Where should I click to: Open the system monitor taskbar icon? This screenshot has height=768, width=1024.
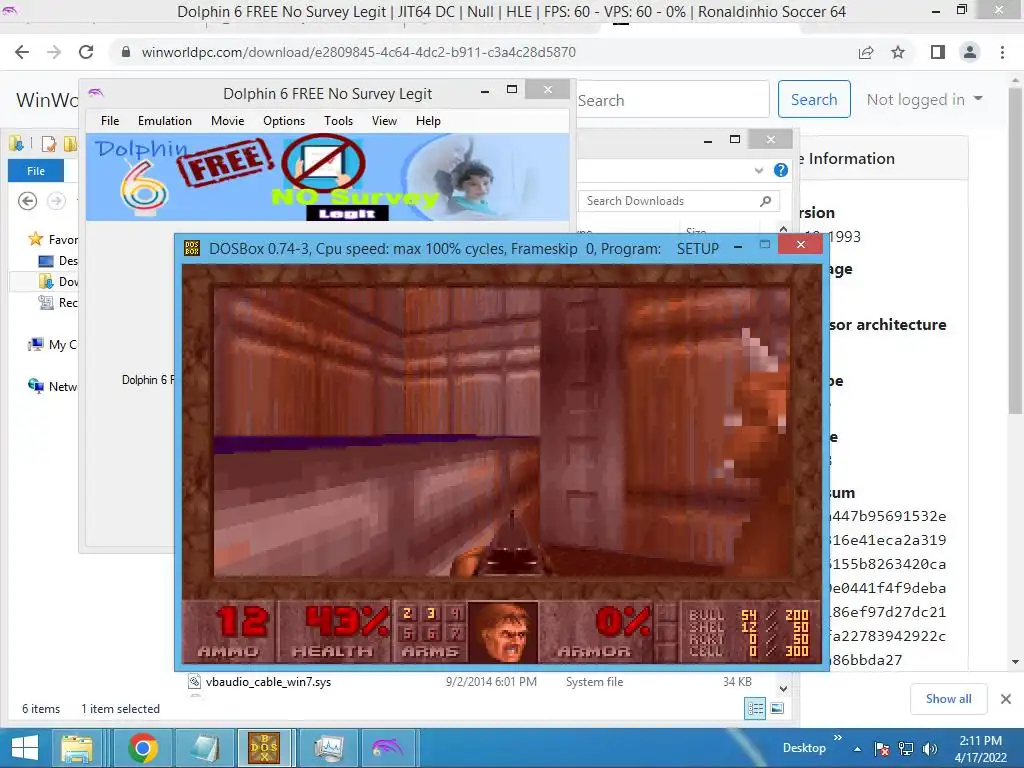[x=328, y=748]
